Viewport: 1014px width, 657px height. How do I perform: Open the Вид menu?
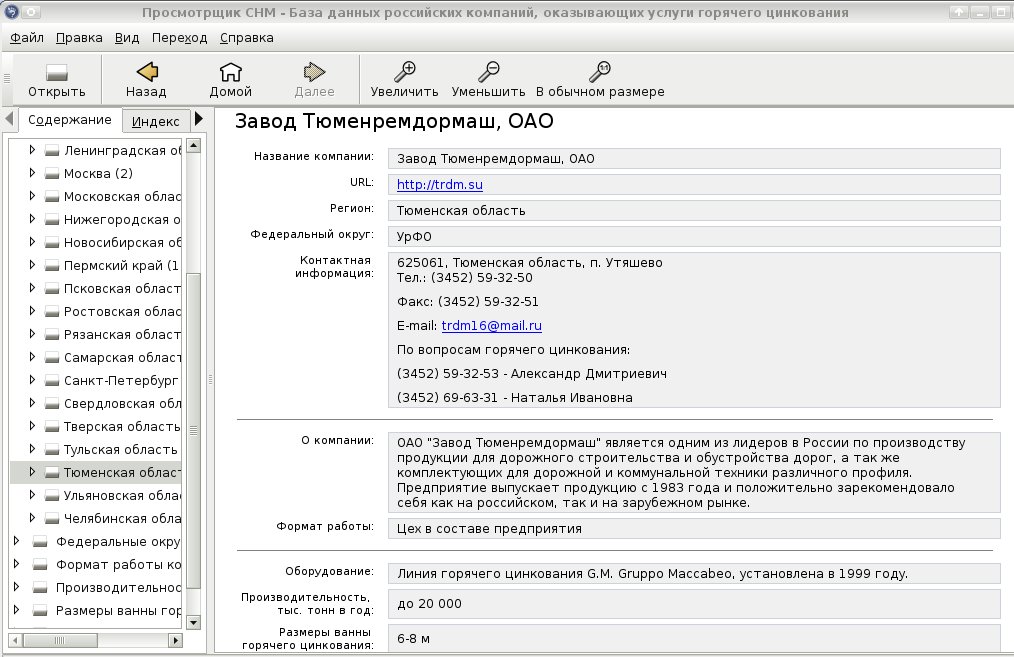tap(127, 38)
